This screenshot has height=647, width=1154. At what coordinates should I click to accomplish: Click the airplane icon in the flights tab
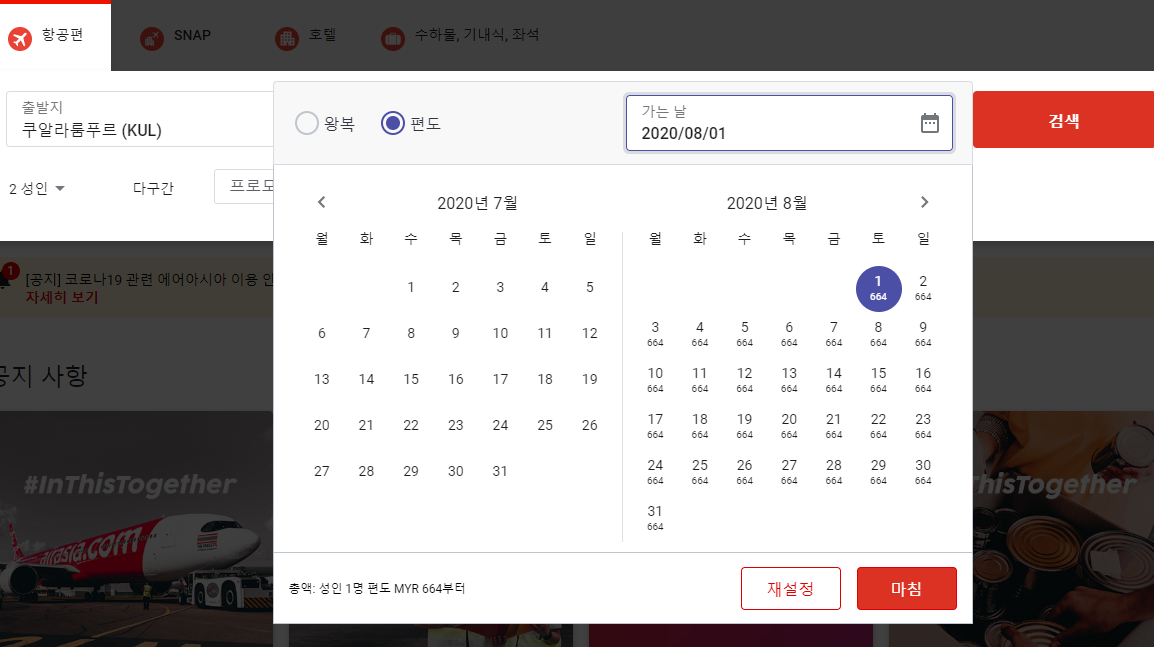pyautogui.click(x=20, y=38)
